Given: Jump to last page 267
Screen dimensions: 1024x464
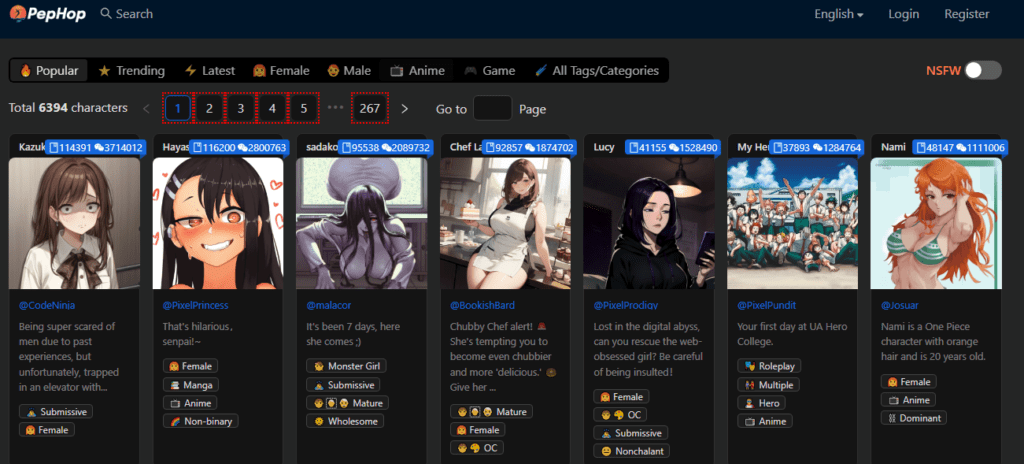Looking at the screenshot, I should point(370,108).
